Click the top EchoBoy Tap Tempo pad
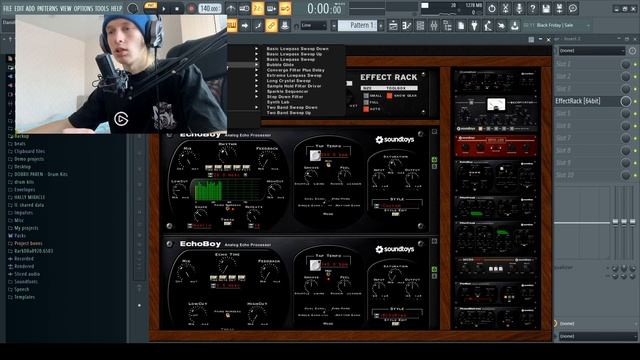The image size is (640, 360). point(315,156)
